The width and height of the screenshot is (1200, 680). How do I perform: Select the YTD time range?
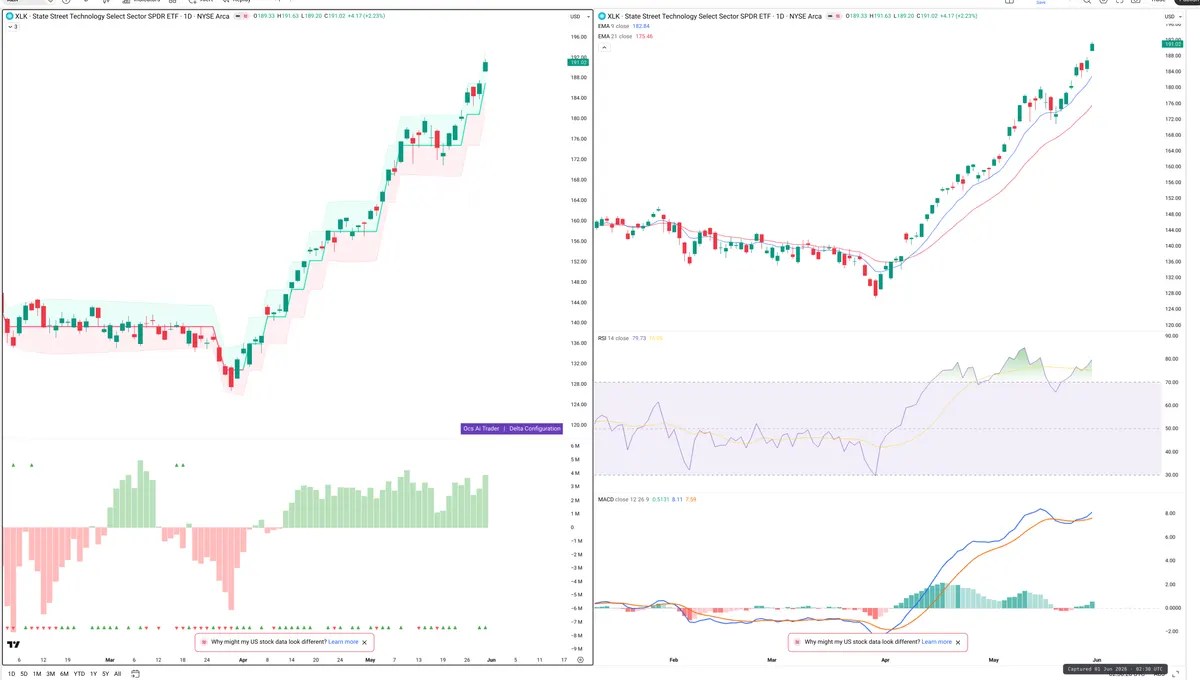79,674
